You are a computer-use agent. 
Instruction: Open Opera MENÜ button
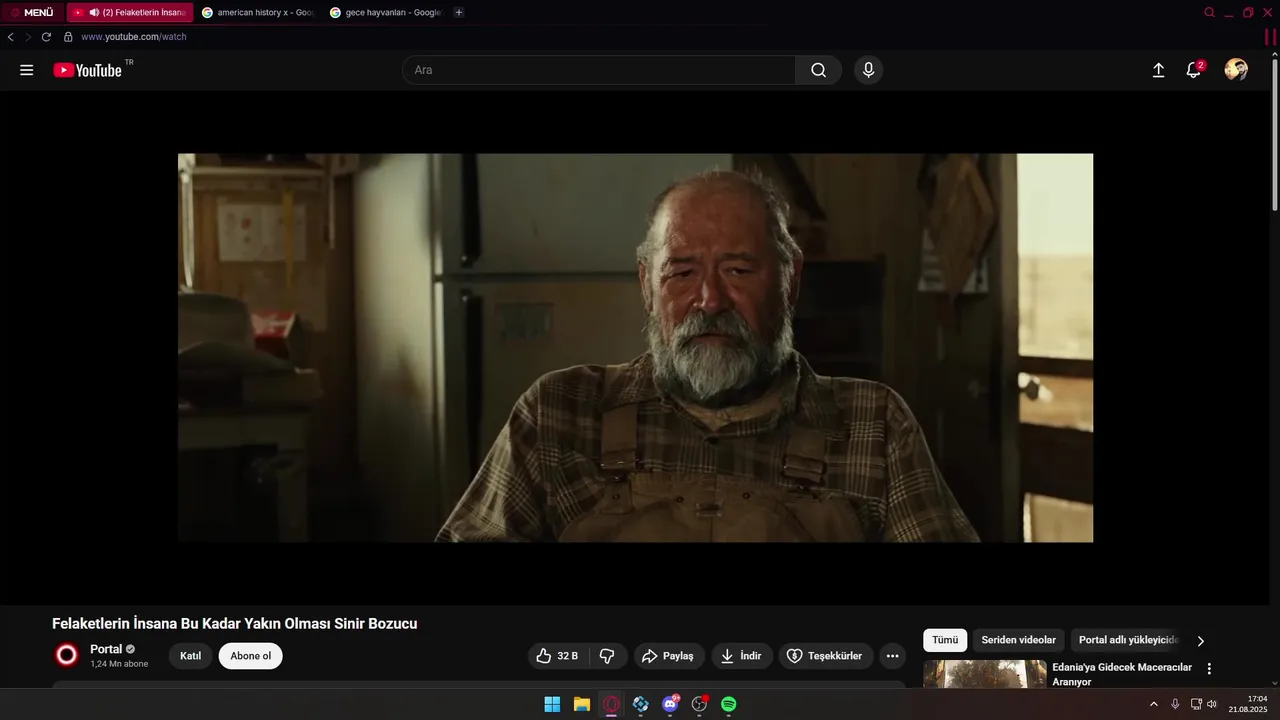pyautogui.click(x=32, y=12)
